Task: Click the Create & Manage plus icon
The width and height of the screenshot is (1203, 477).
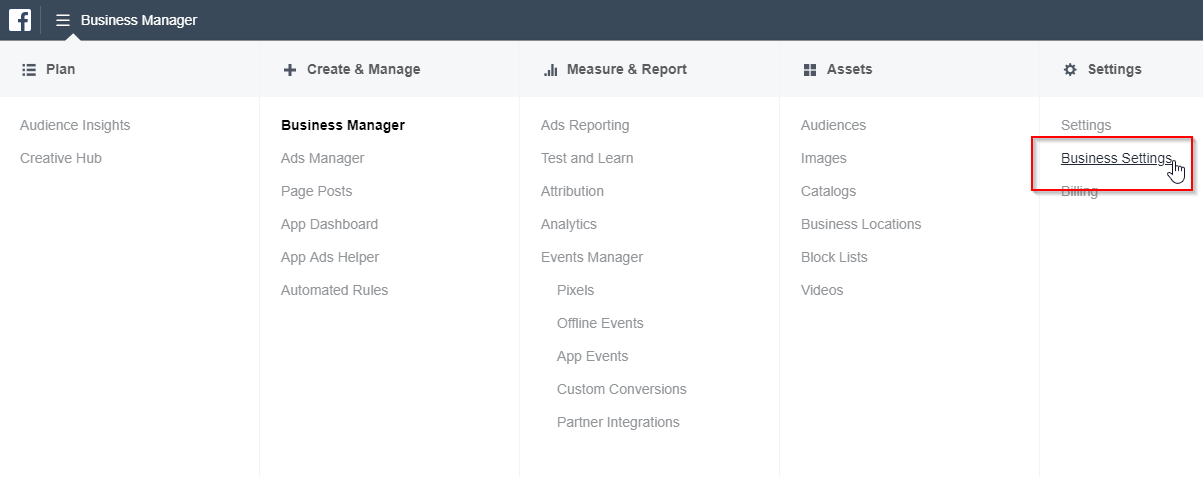Action: [x=290, y=70]
